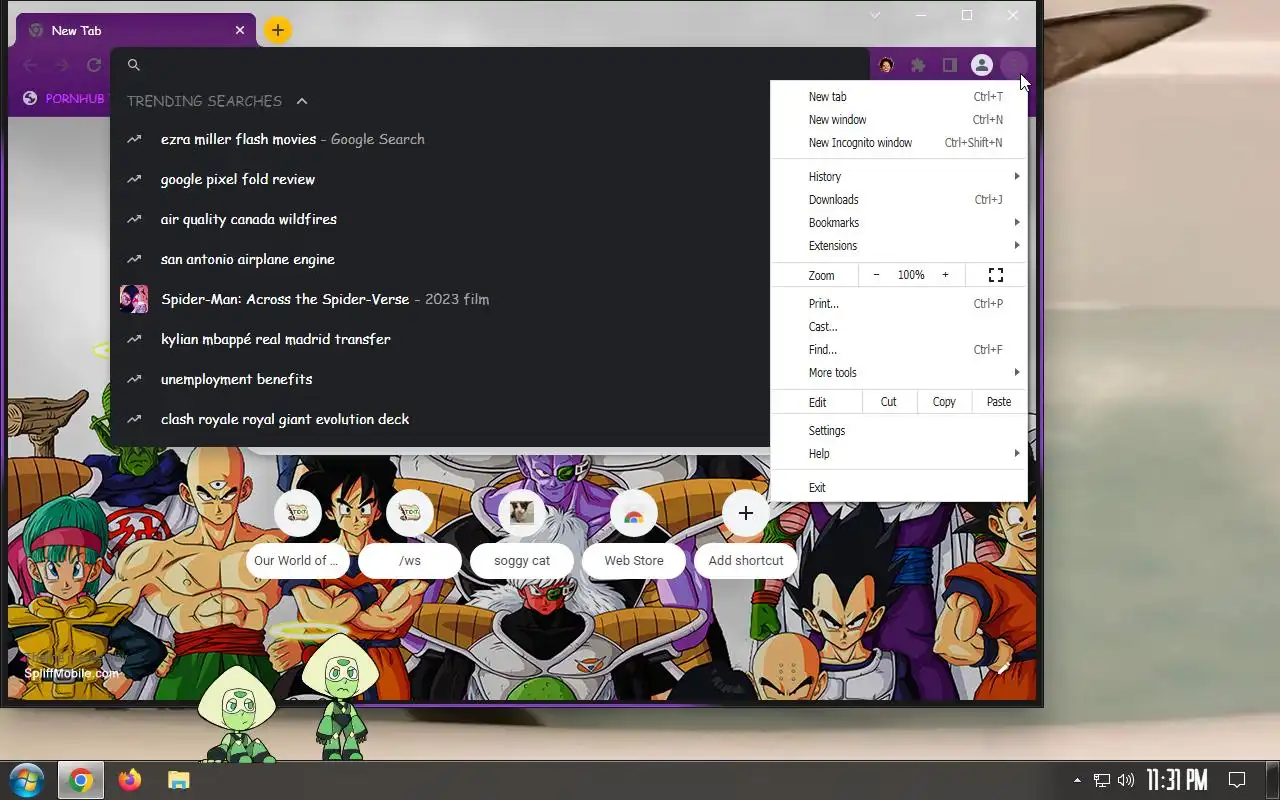Click the search magnifier icon in the omnibox
The image size is (1280, 800).
click(x=134, y=65)
